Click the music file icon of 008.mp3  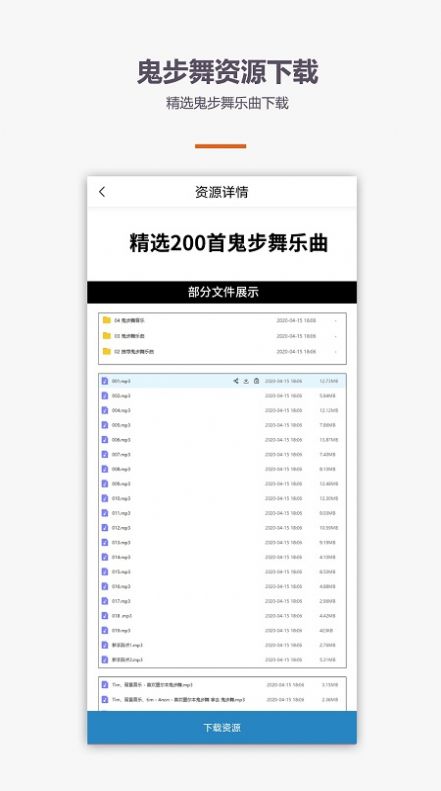(105, 469)
